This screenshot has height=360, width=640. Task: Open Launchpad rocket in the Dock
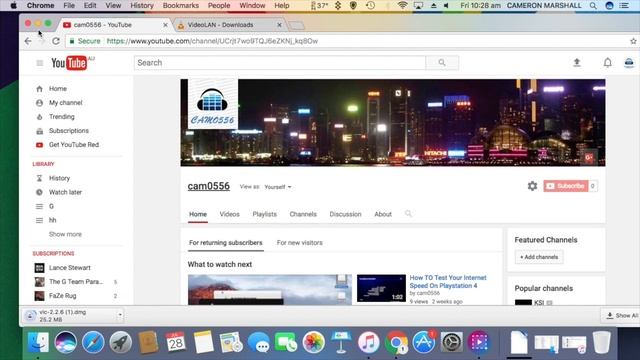[120, 342]
